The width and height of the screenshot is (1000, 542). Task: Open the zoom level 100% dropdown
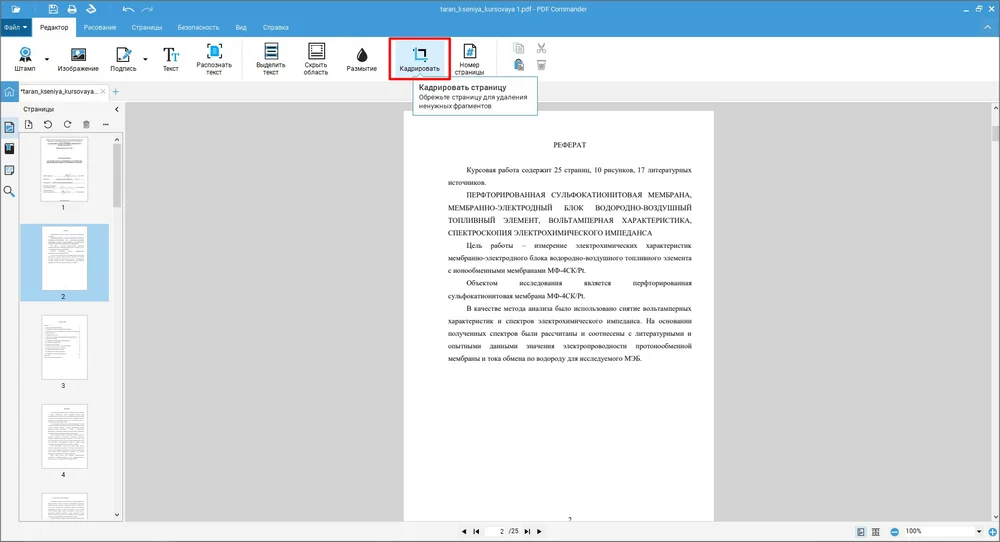pyautogui.click(x=979, y=531)
